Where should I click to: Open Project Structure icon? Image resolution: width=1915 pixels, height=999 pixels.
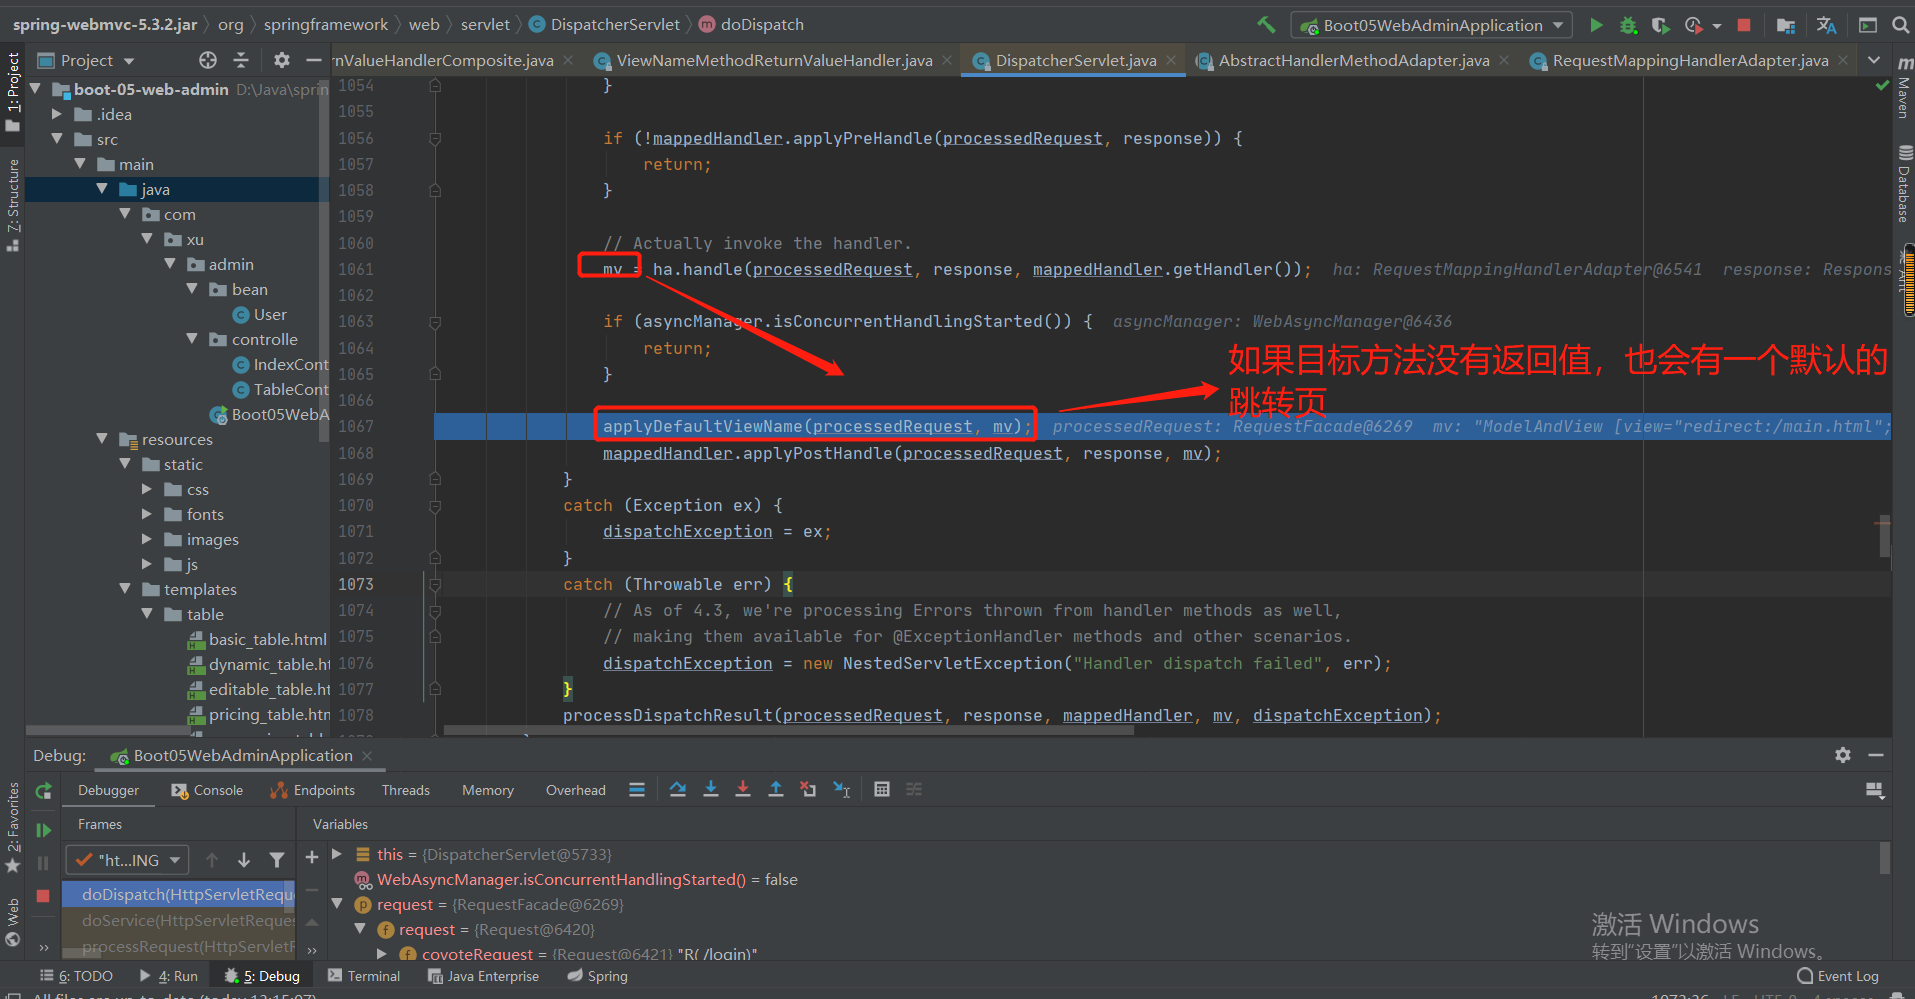pyautogui.click(x=1786, y=25)
